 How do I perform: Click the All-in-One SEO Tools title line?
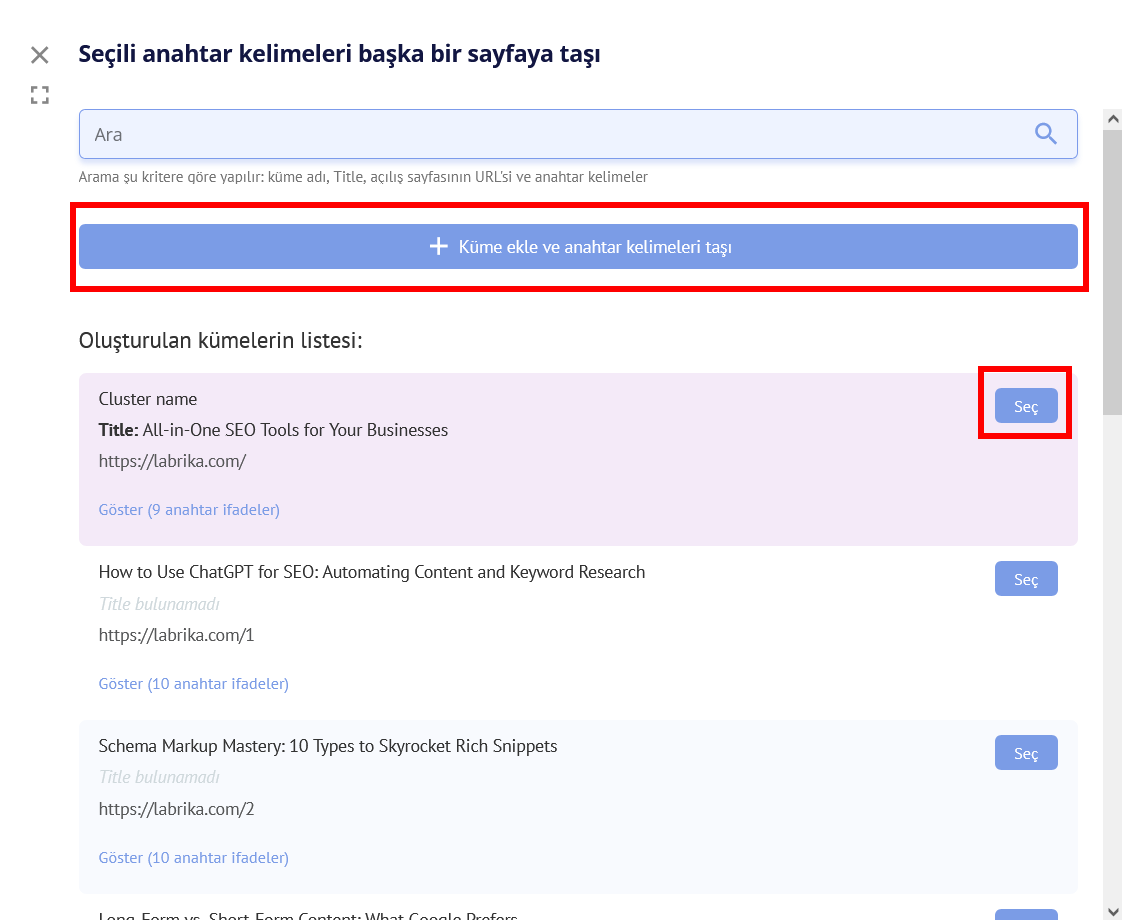[273, 430]
